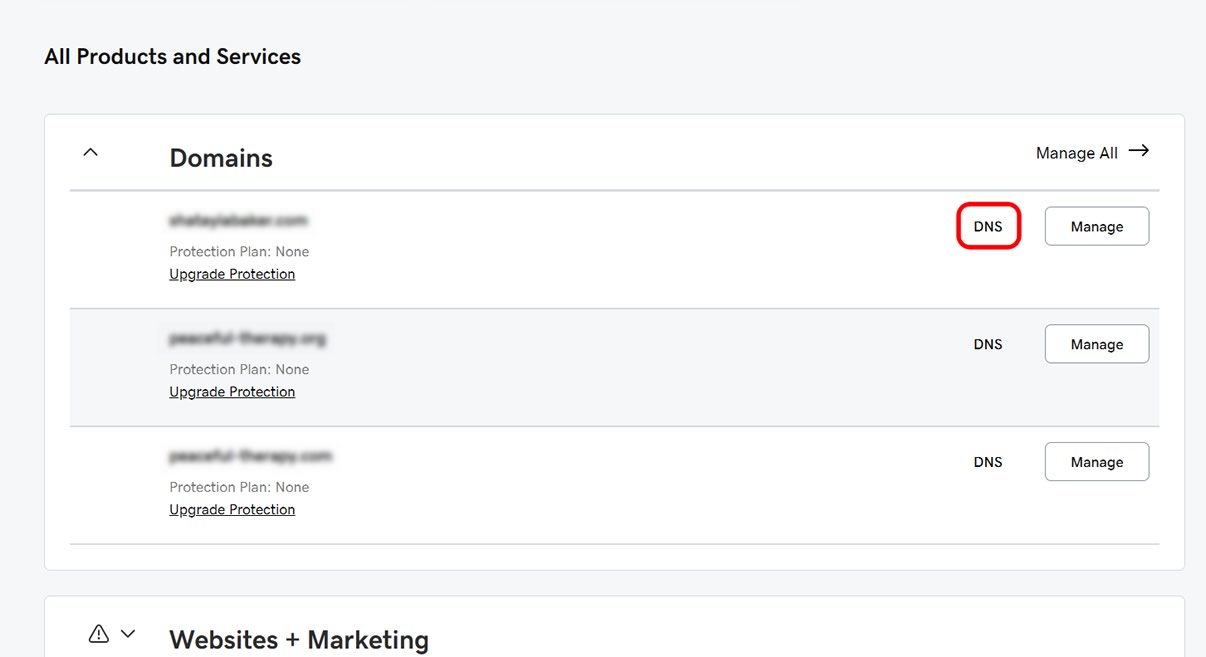Viewport: 1206px width, 657px height.
Task: Open DNS for peaceful-therapy.com
Action: [x=988, y=462]
